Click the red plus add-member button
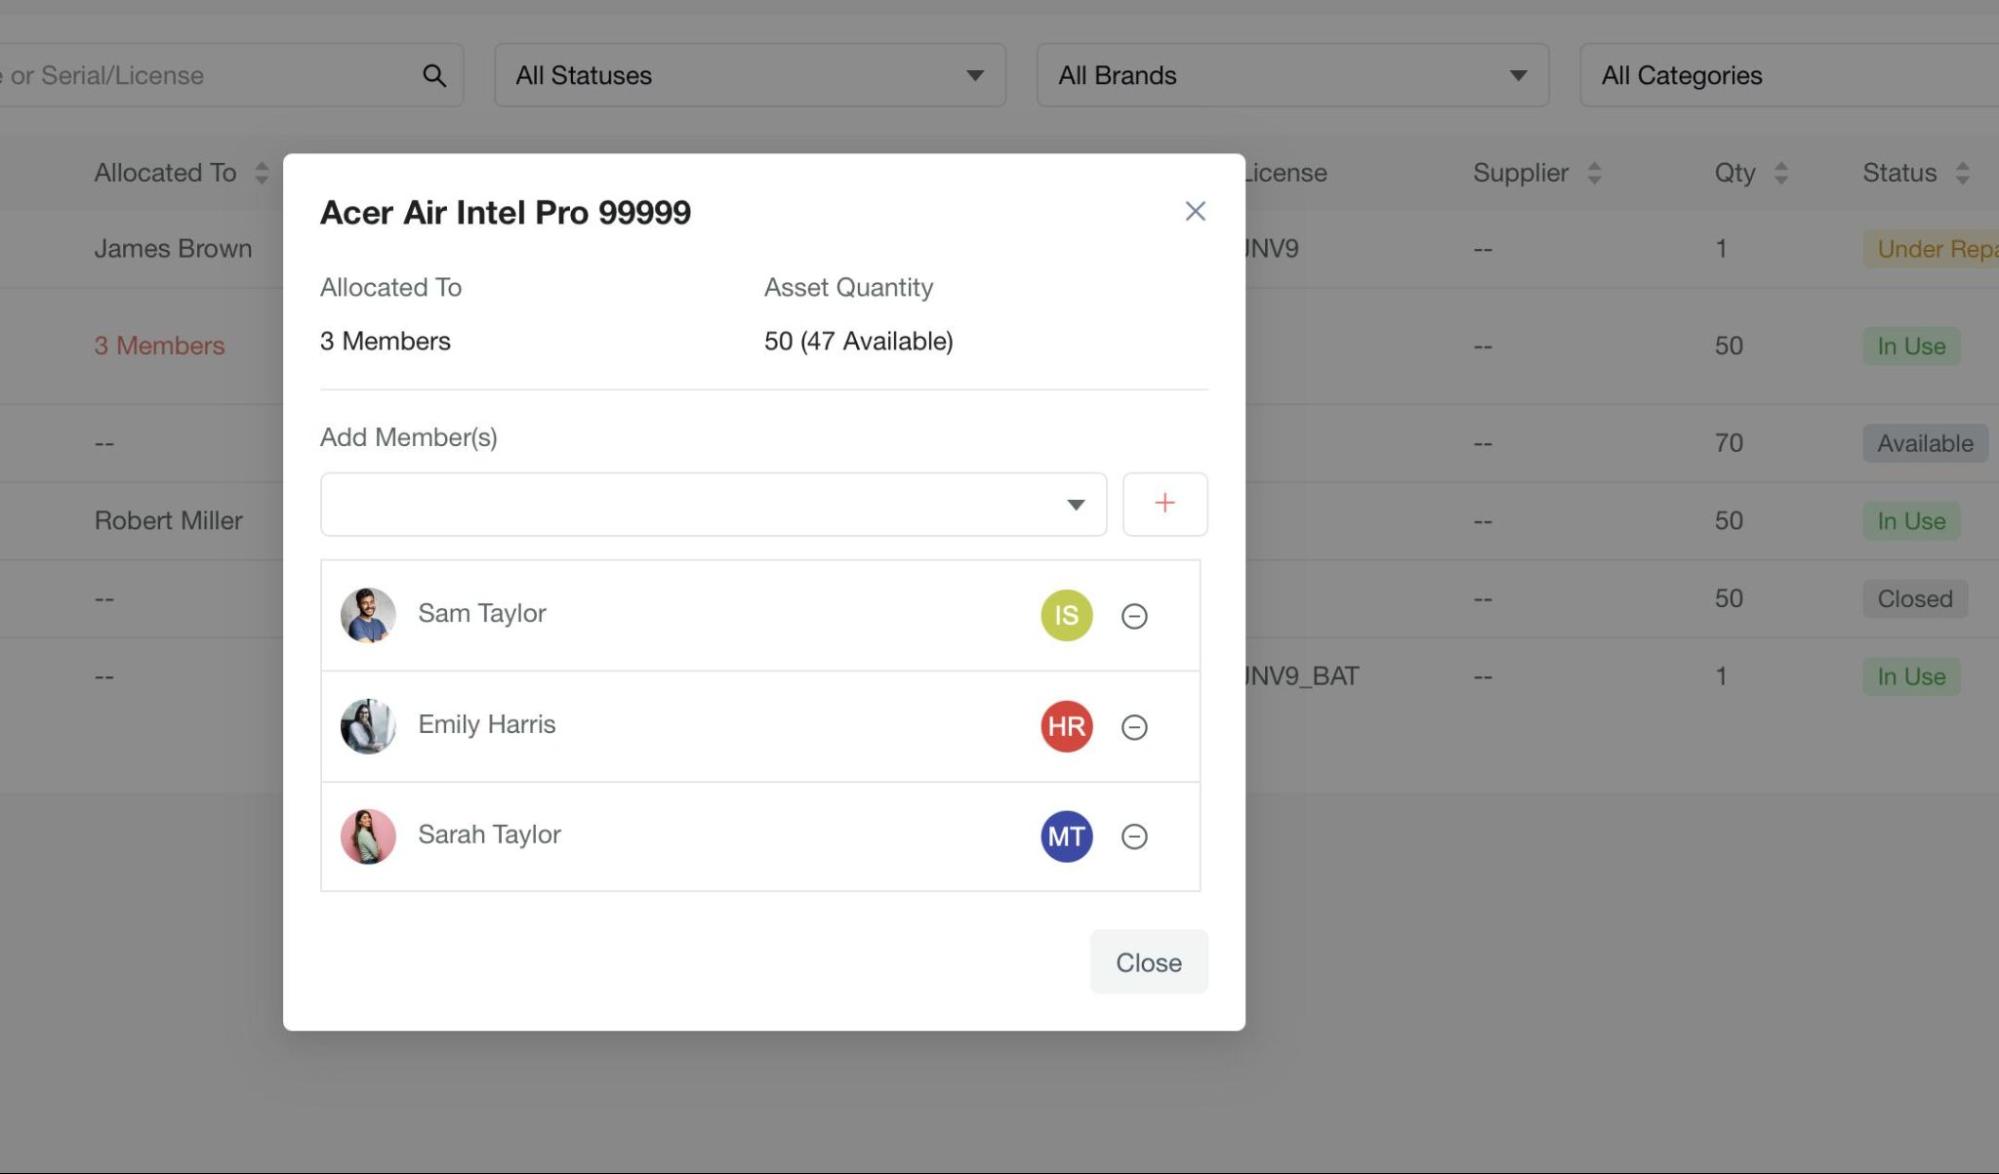 pos(1164,504)
